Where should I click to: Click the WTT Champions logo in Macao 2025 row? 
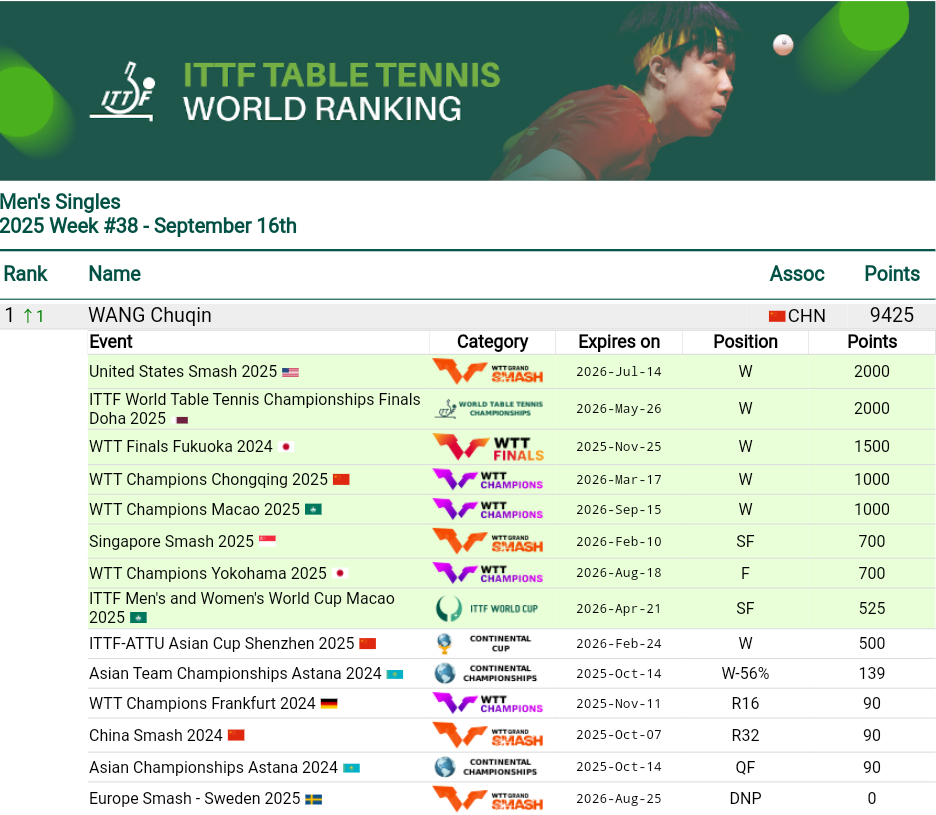click(x=488, y=509)
